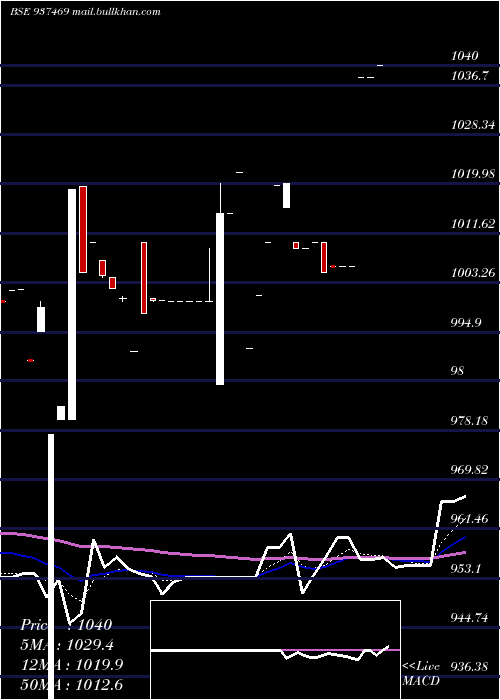Click the 1036.7 price axis label
Screen dimensions: 500x700
[x=469, y=76]
